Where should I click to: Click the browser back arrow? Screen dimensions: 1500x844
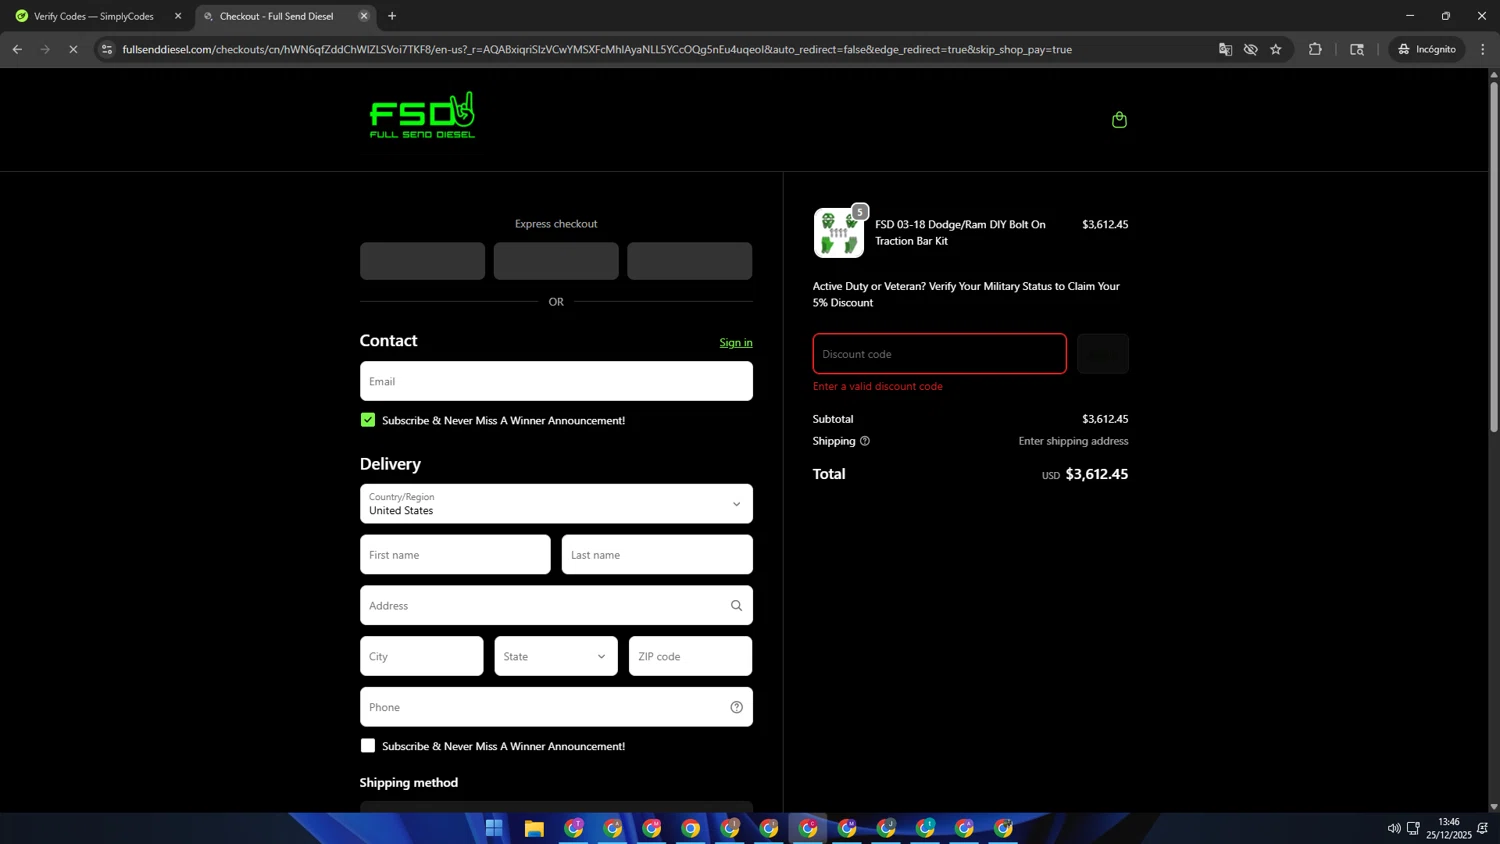pyautogui.click(x=17, y=49)
